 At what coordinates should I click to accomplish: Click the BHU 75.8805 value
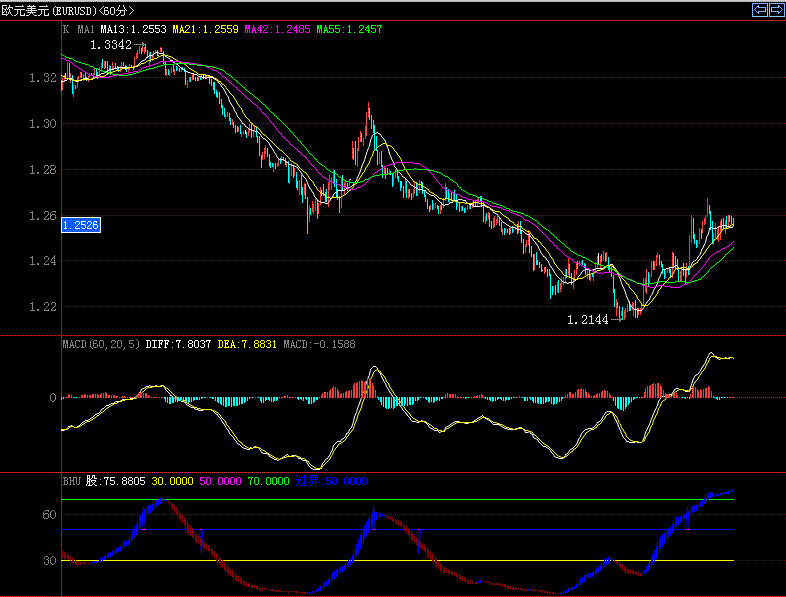point(116,481)
